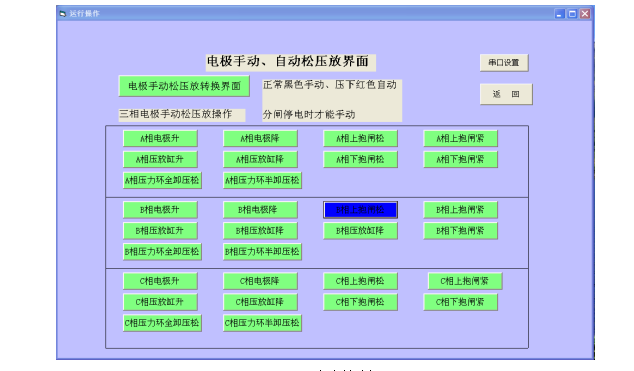Activate B相电极升 button
The height and width of the screenshot is (371, 634).
click(160, 210)
